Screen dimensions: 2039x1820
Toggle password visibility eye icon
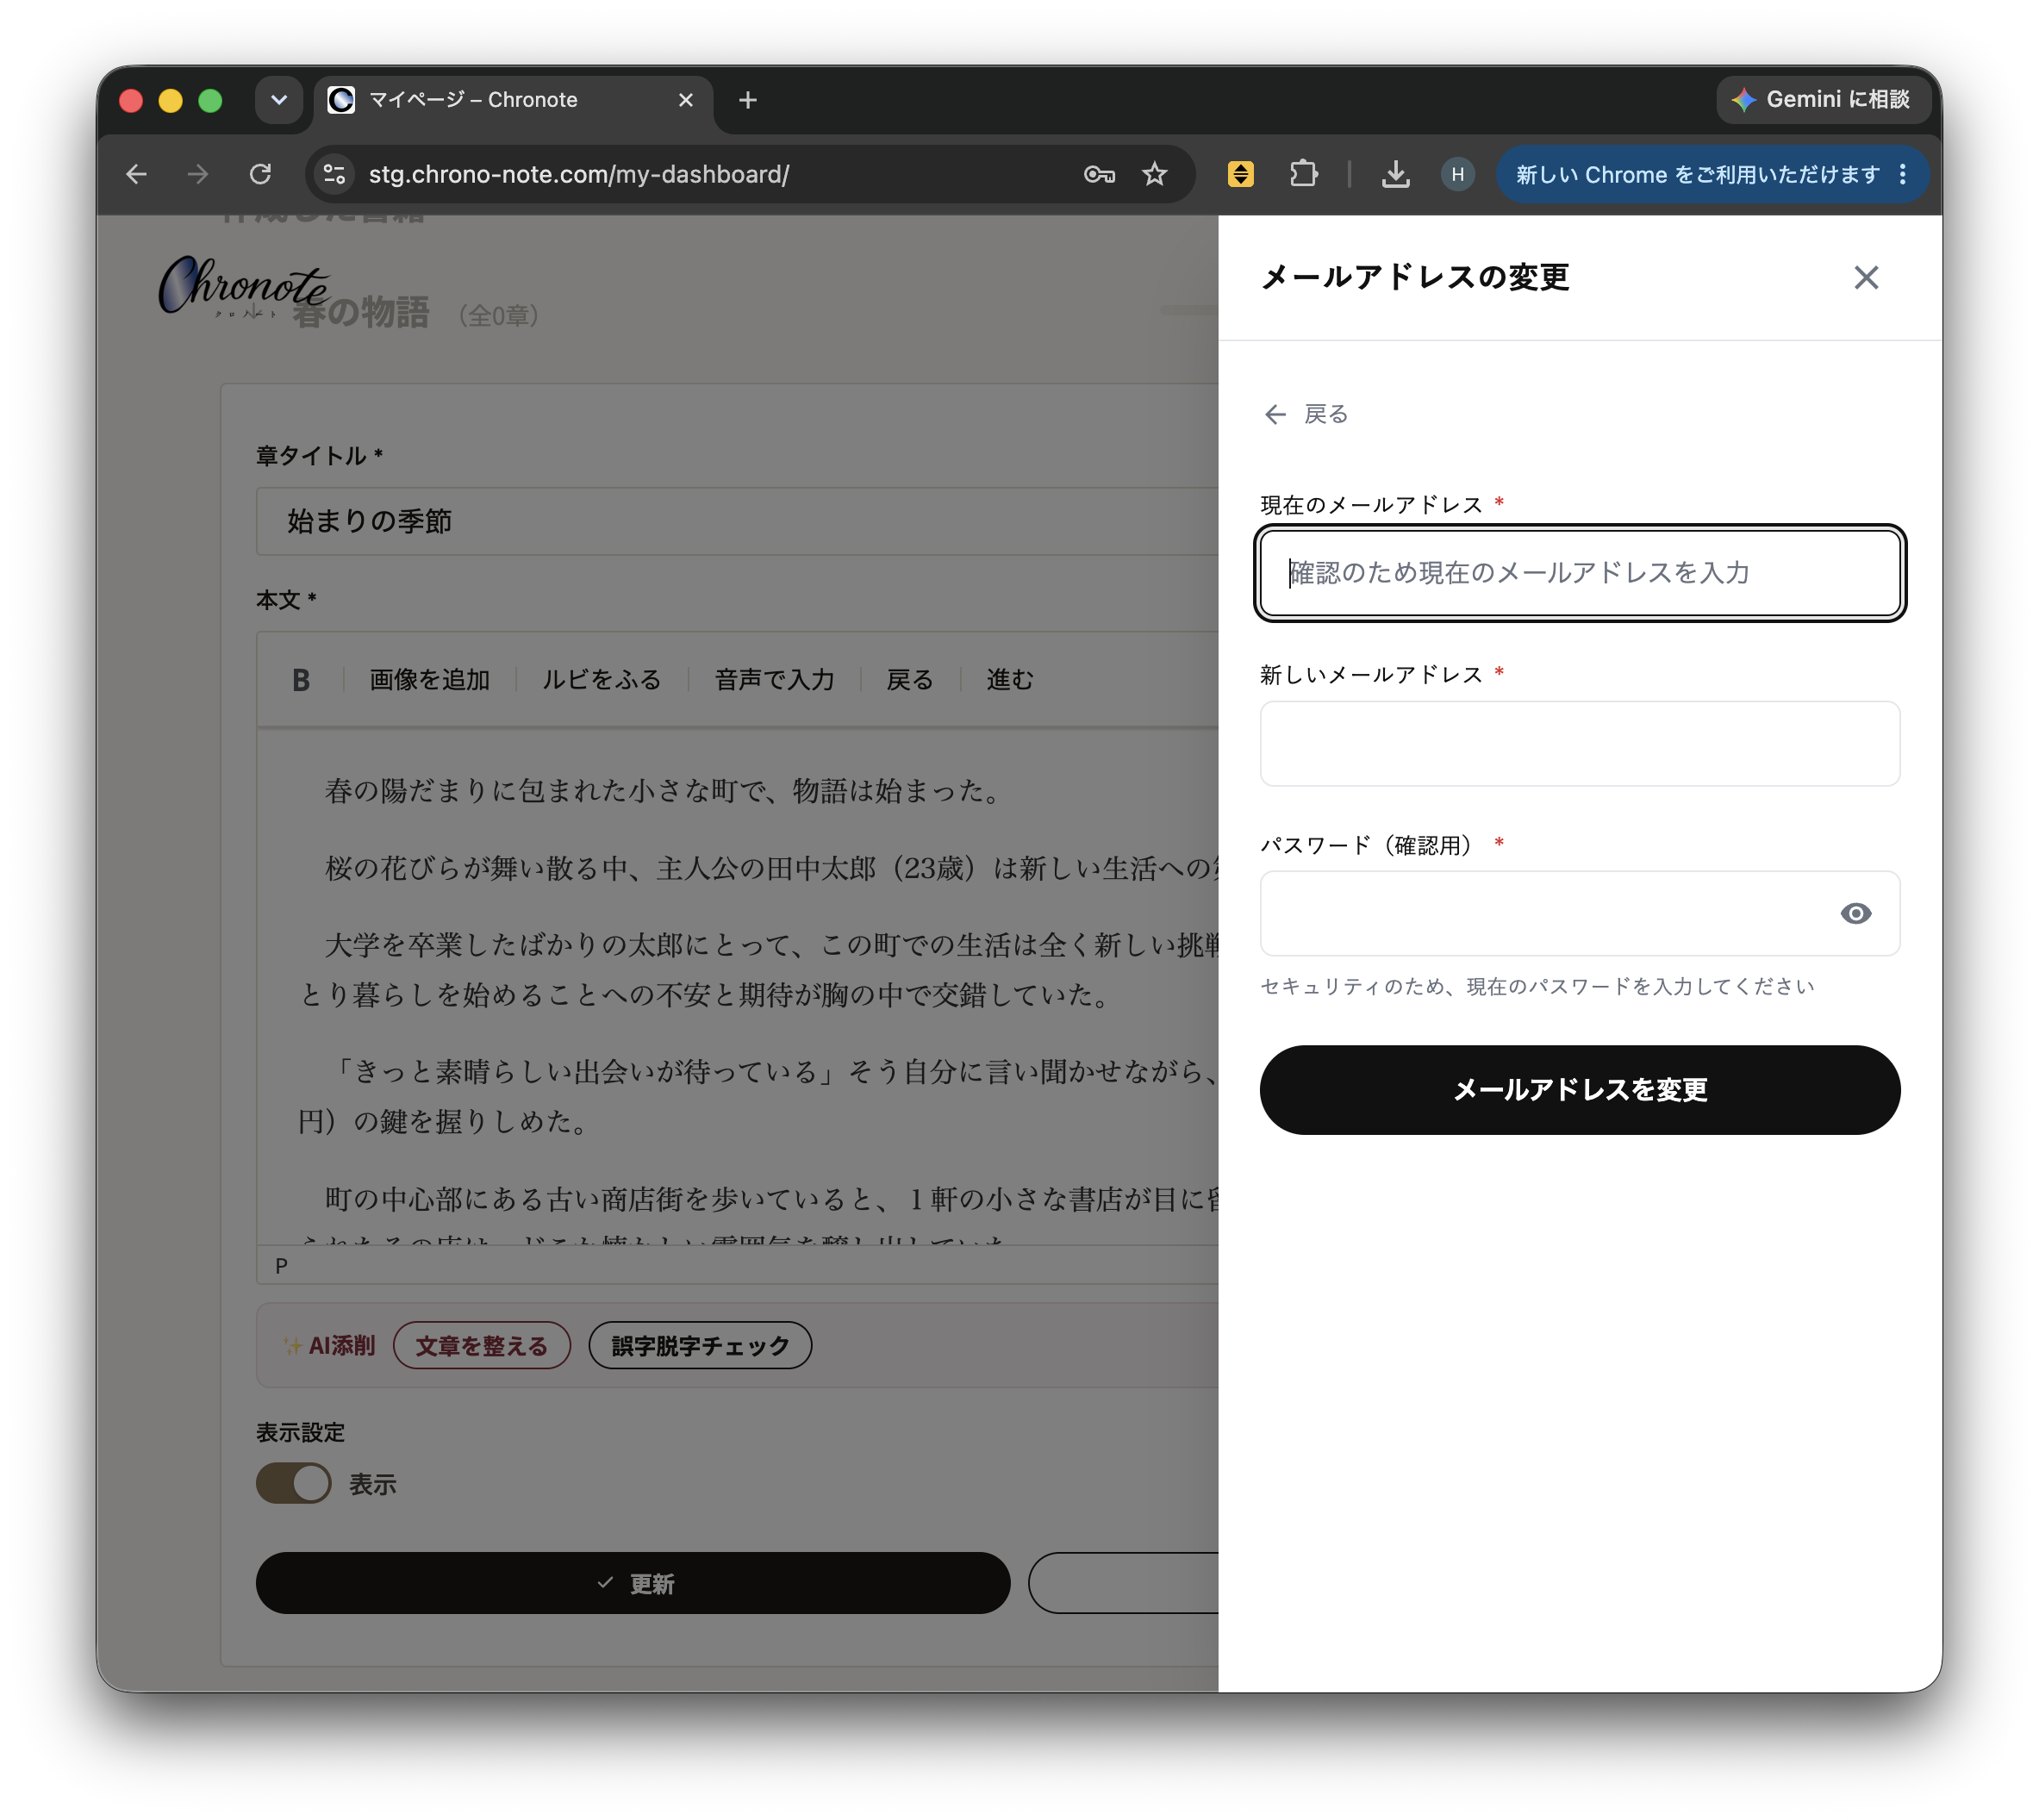[x=1855, y=913]
